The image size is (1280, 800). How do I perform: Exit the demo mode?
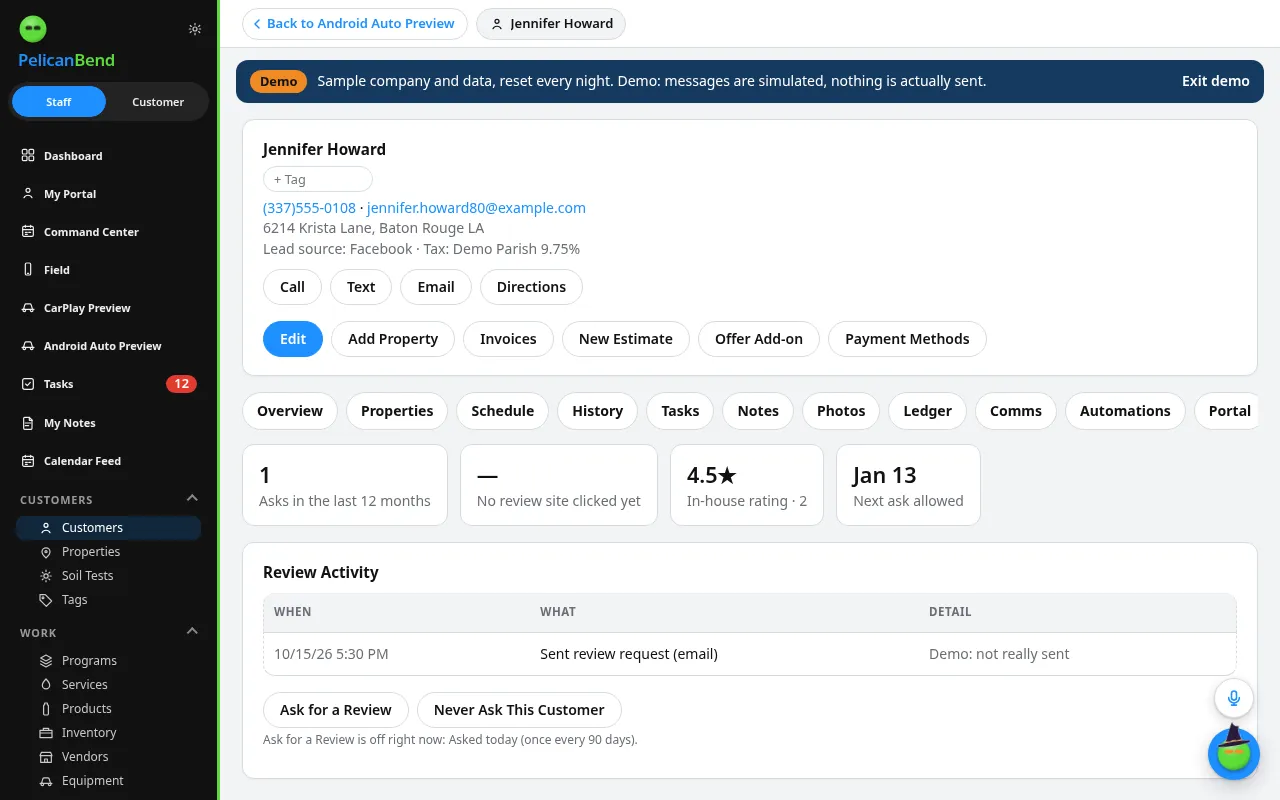pyautogui.click(x=1216, y=81)
